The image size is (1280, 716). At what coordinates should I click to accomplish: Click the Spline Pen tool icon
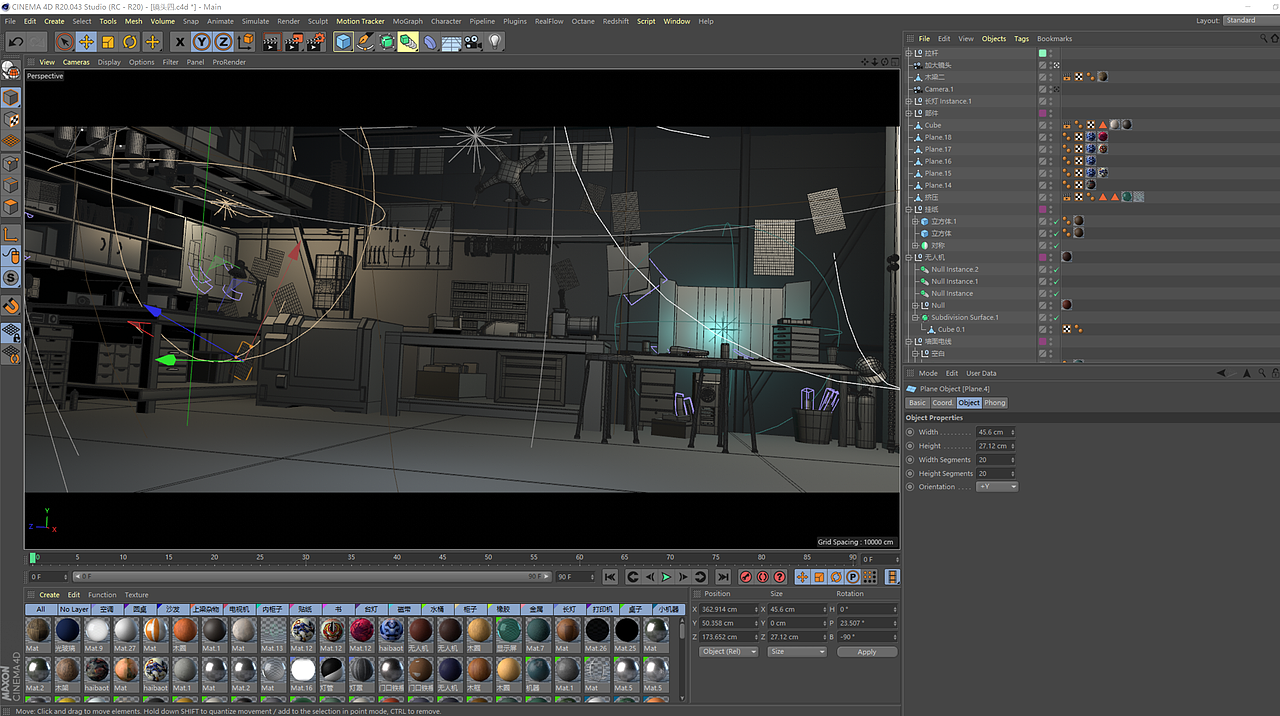365,42
